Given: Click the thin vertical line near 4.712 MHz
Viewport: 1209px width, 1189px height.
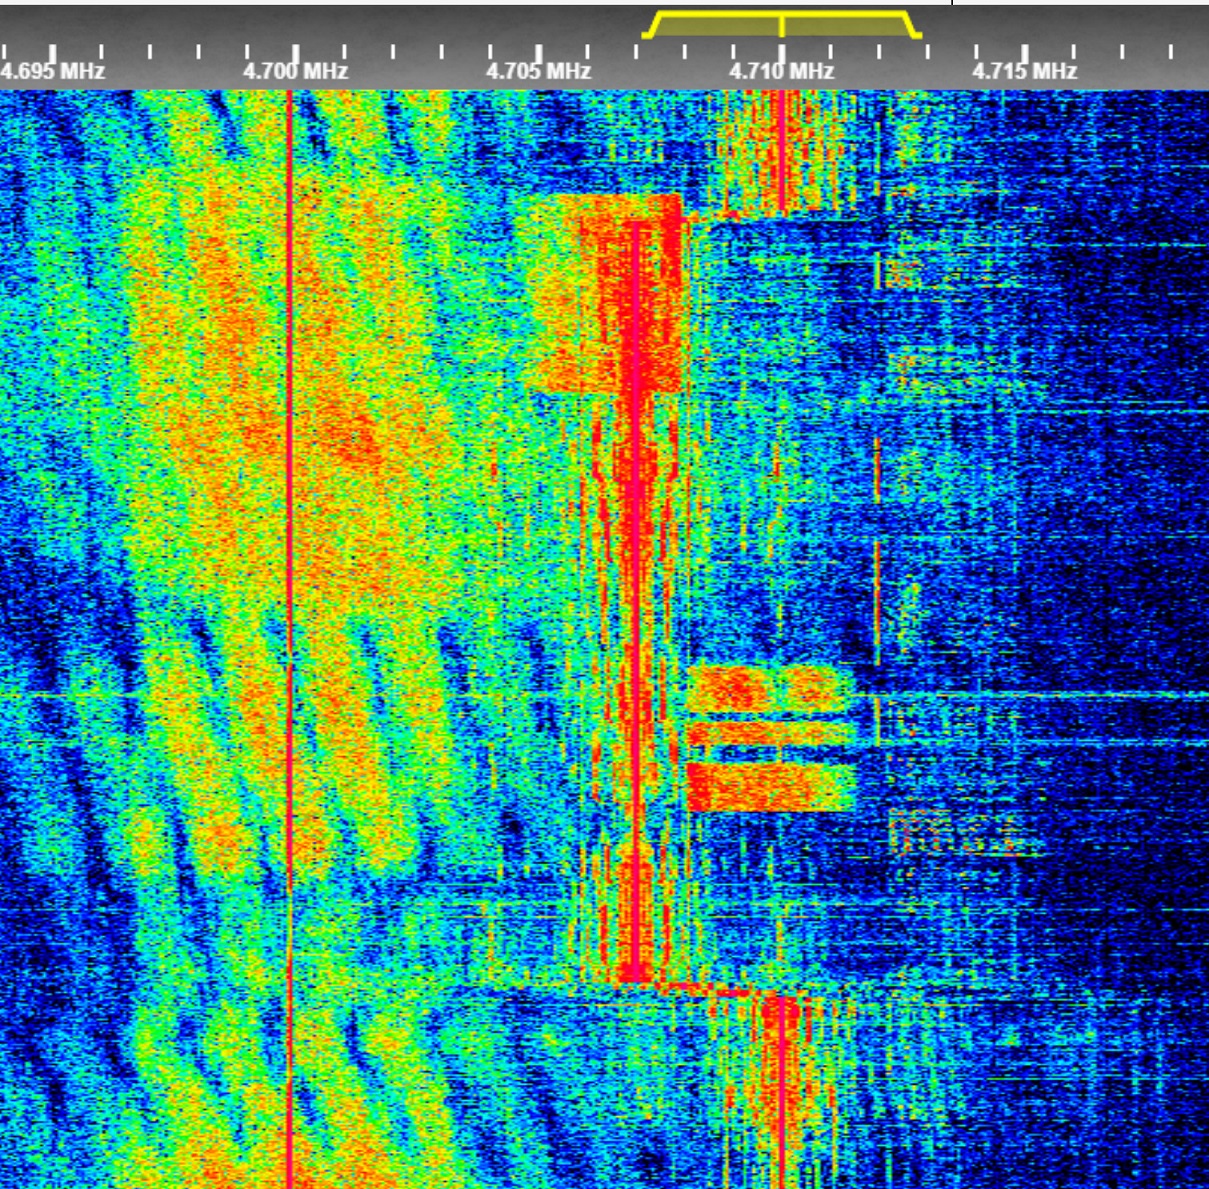Looking at the screenshot, I should (x=877, y=500).
